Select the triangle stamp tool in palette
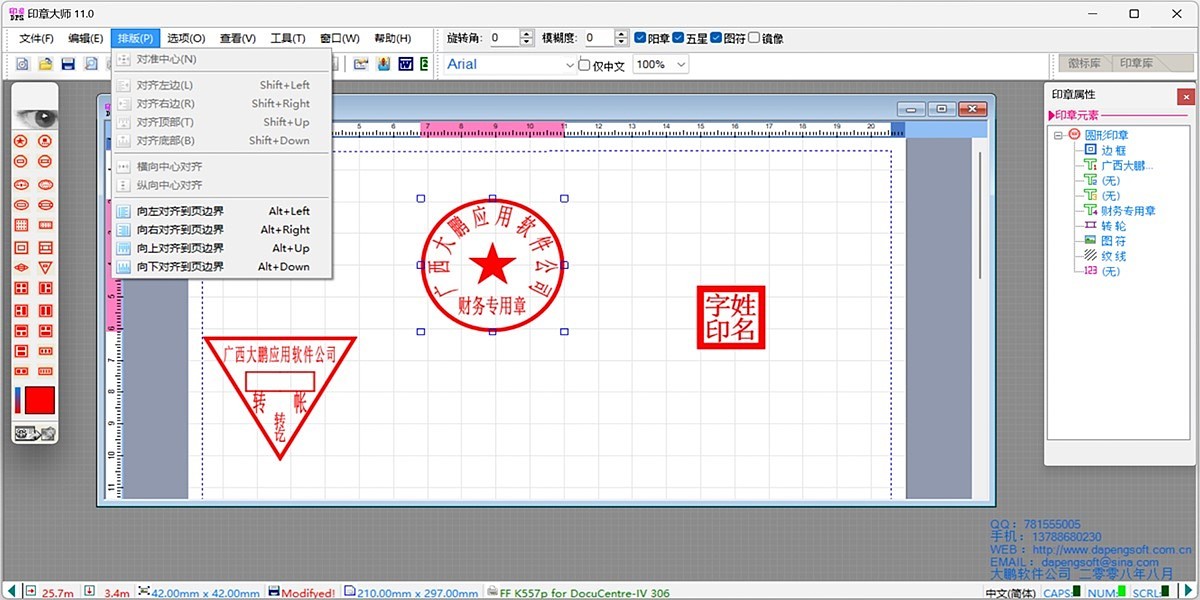Viewport: 1200px width, 600px height. point(45,268)
